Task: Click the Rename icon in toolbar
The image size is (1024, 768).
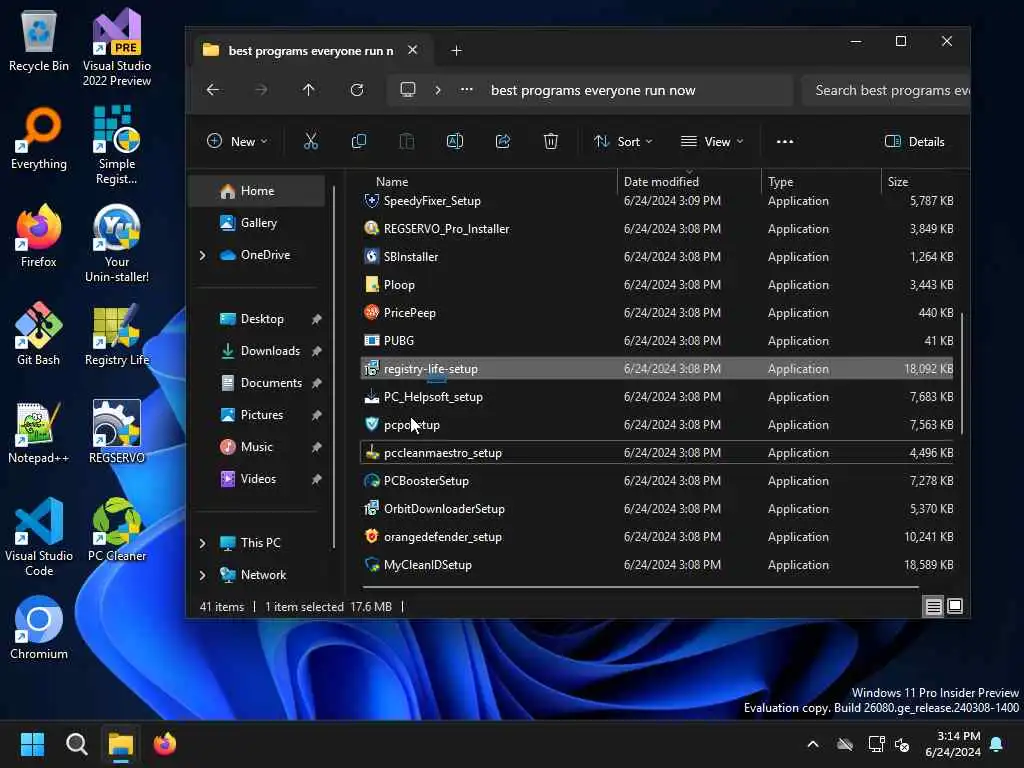Action: (x=455, y=141)
